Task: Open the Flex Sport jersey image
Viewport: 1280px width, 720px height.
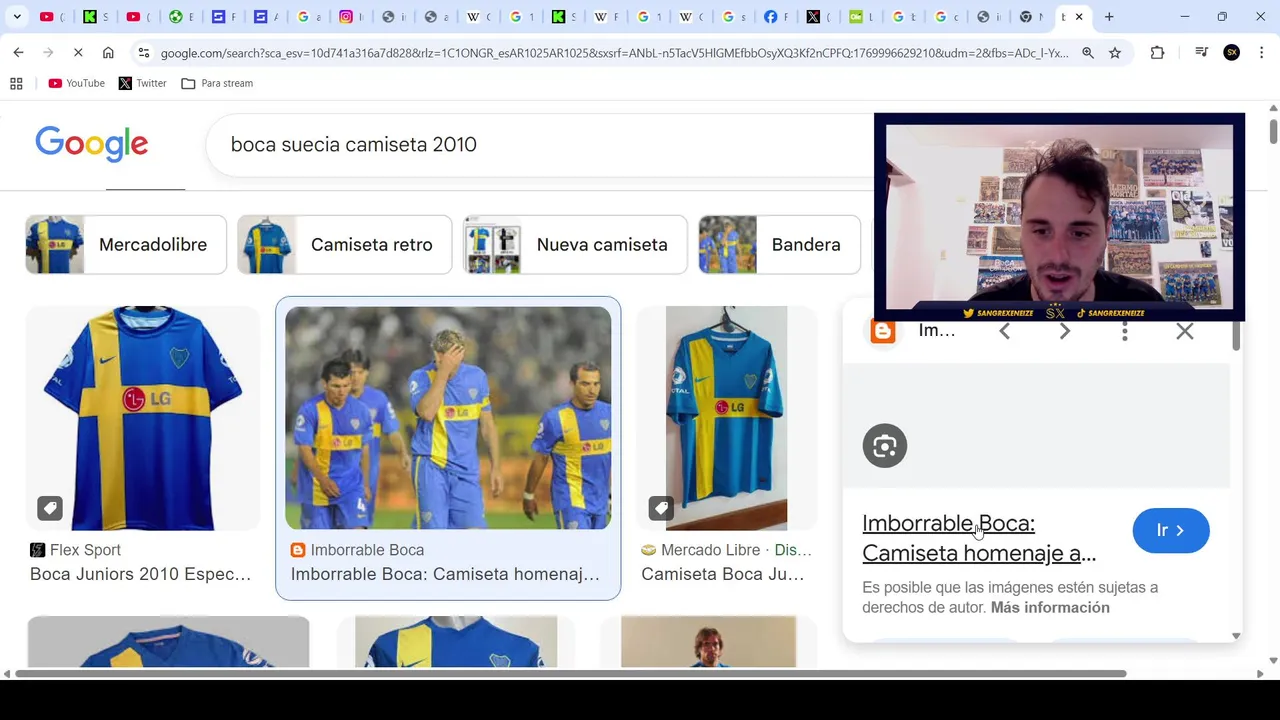Action: 142,418
